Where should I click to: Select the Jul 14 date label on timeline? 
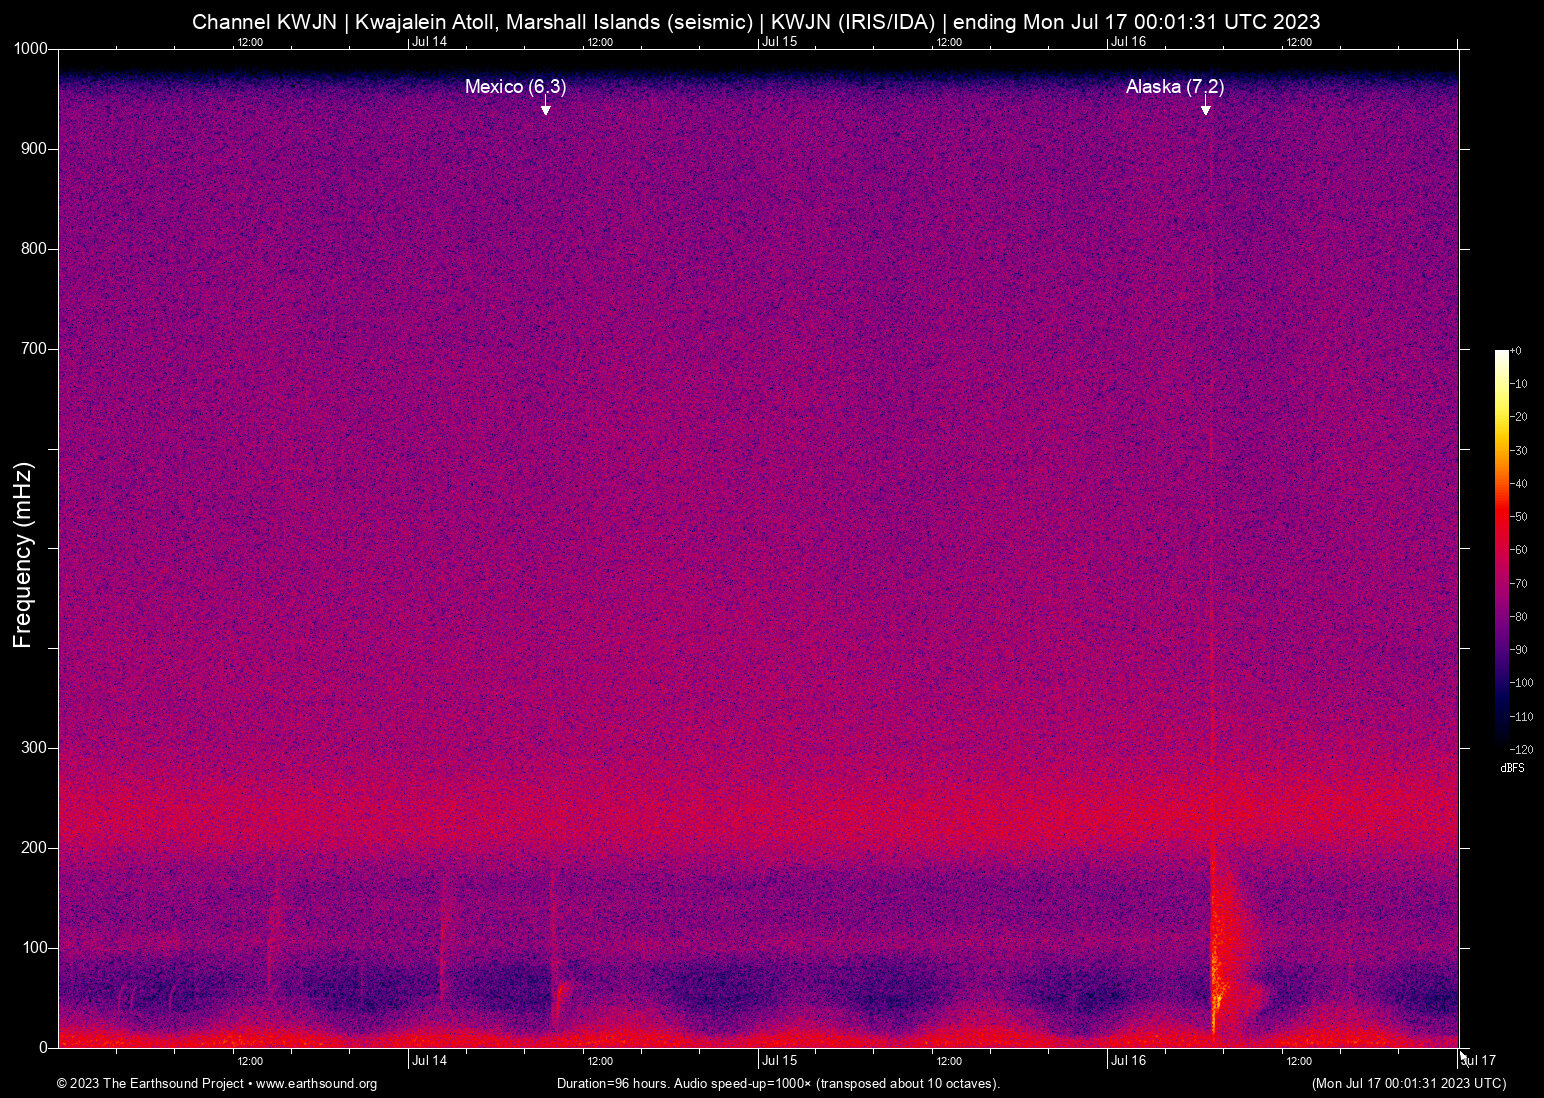click(x=430, y=1060)
